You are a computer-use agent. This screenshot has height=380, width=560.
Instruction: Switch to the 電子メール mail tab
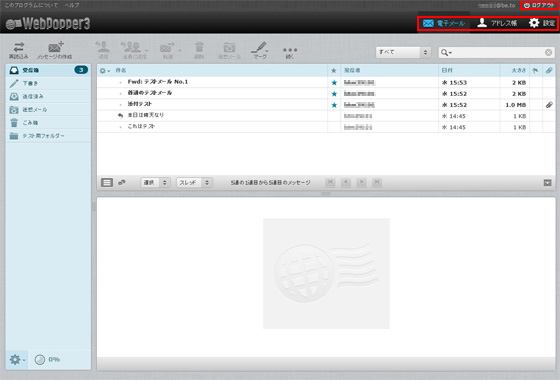[x=444, y=24]
